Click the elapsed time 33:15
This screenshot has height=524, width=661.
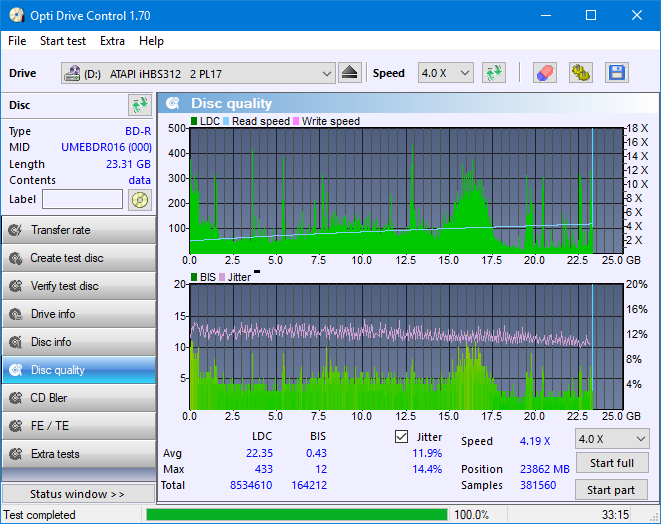pyautogui.click(x=615, y=515)
